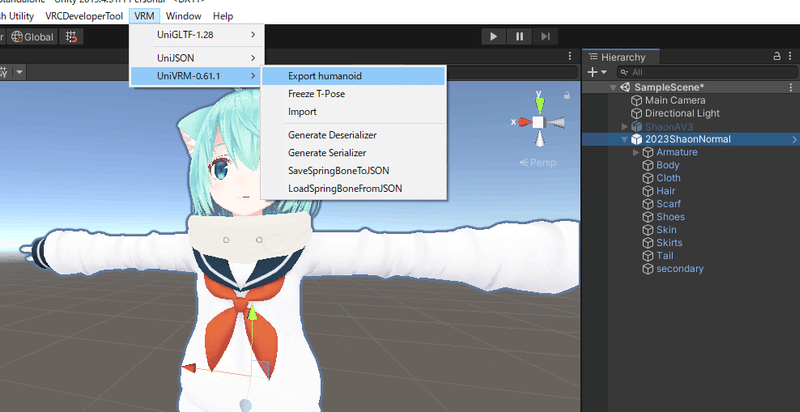The image size is (800, 412).
Task: Click the Body cube icon
Action: [x=648, y=165]
